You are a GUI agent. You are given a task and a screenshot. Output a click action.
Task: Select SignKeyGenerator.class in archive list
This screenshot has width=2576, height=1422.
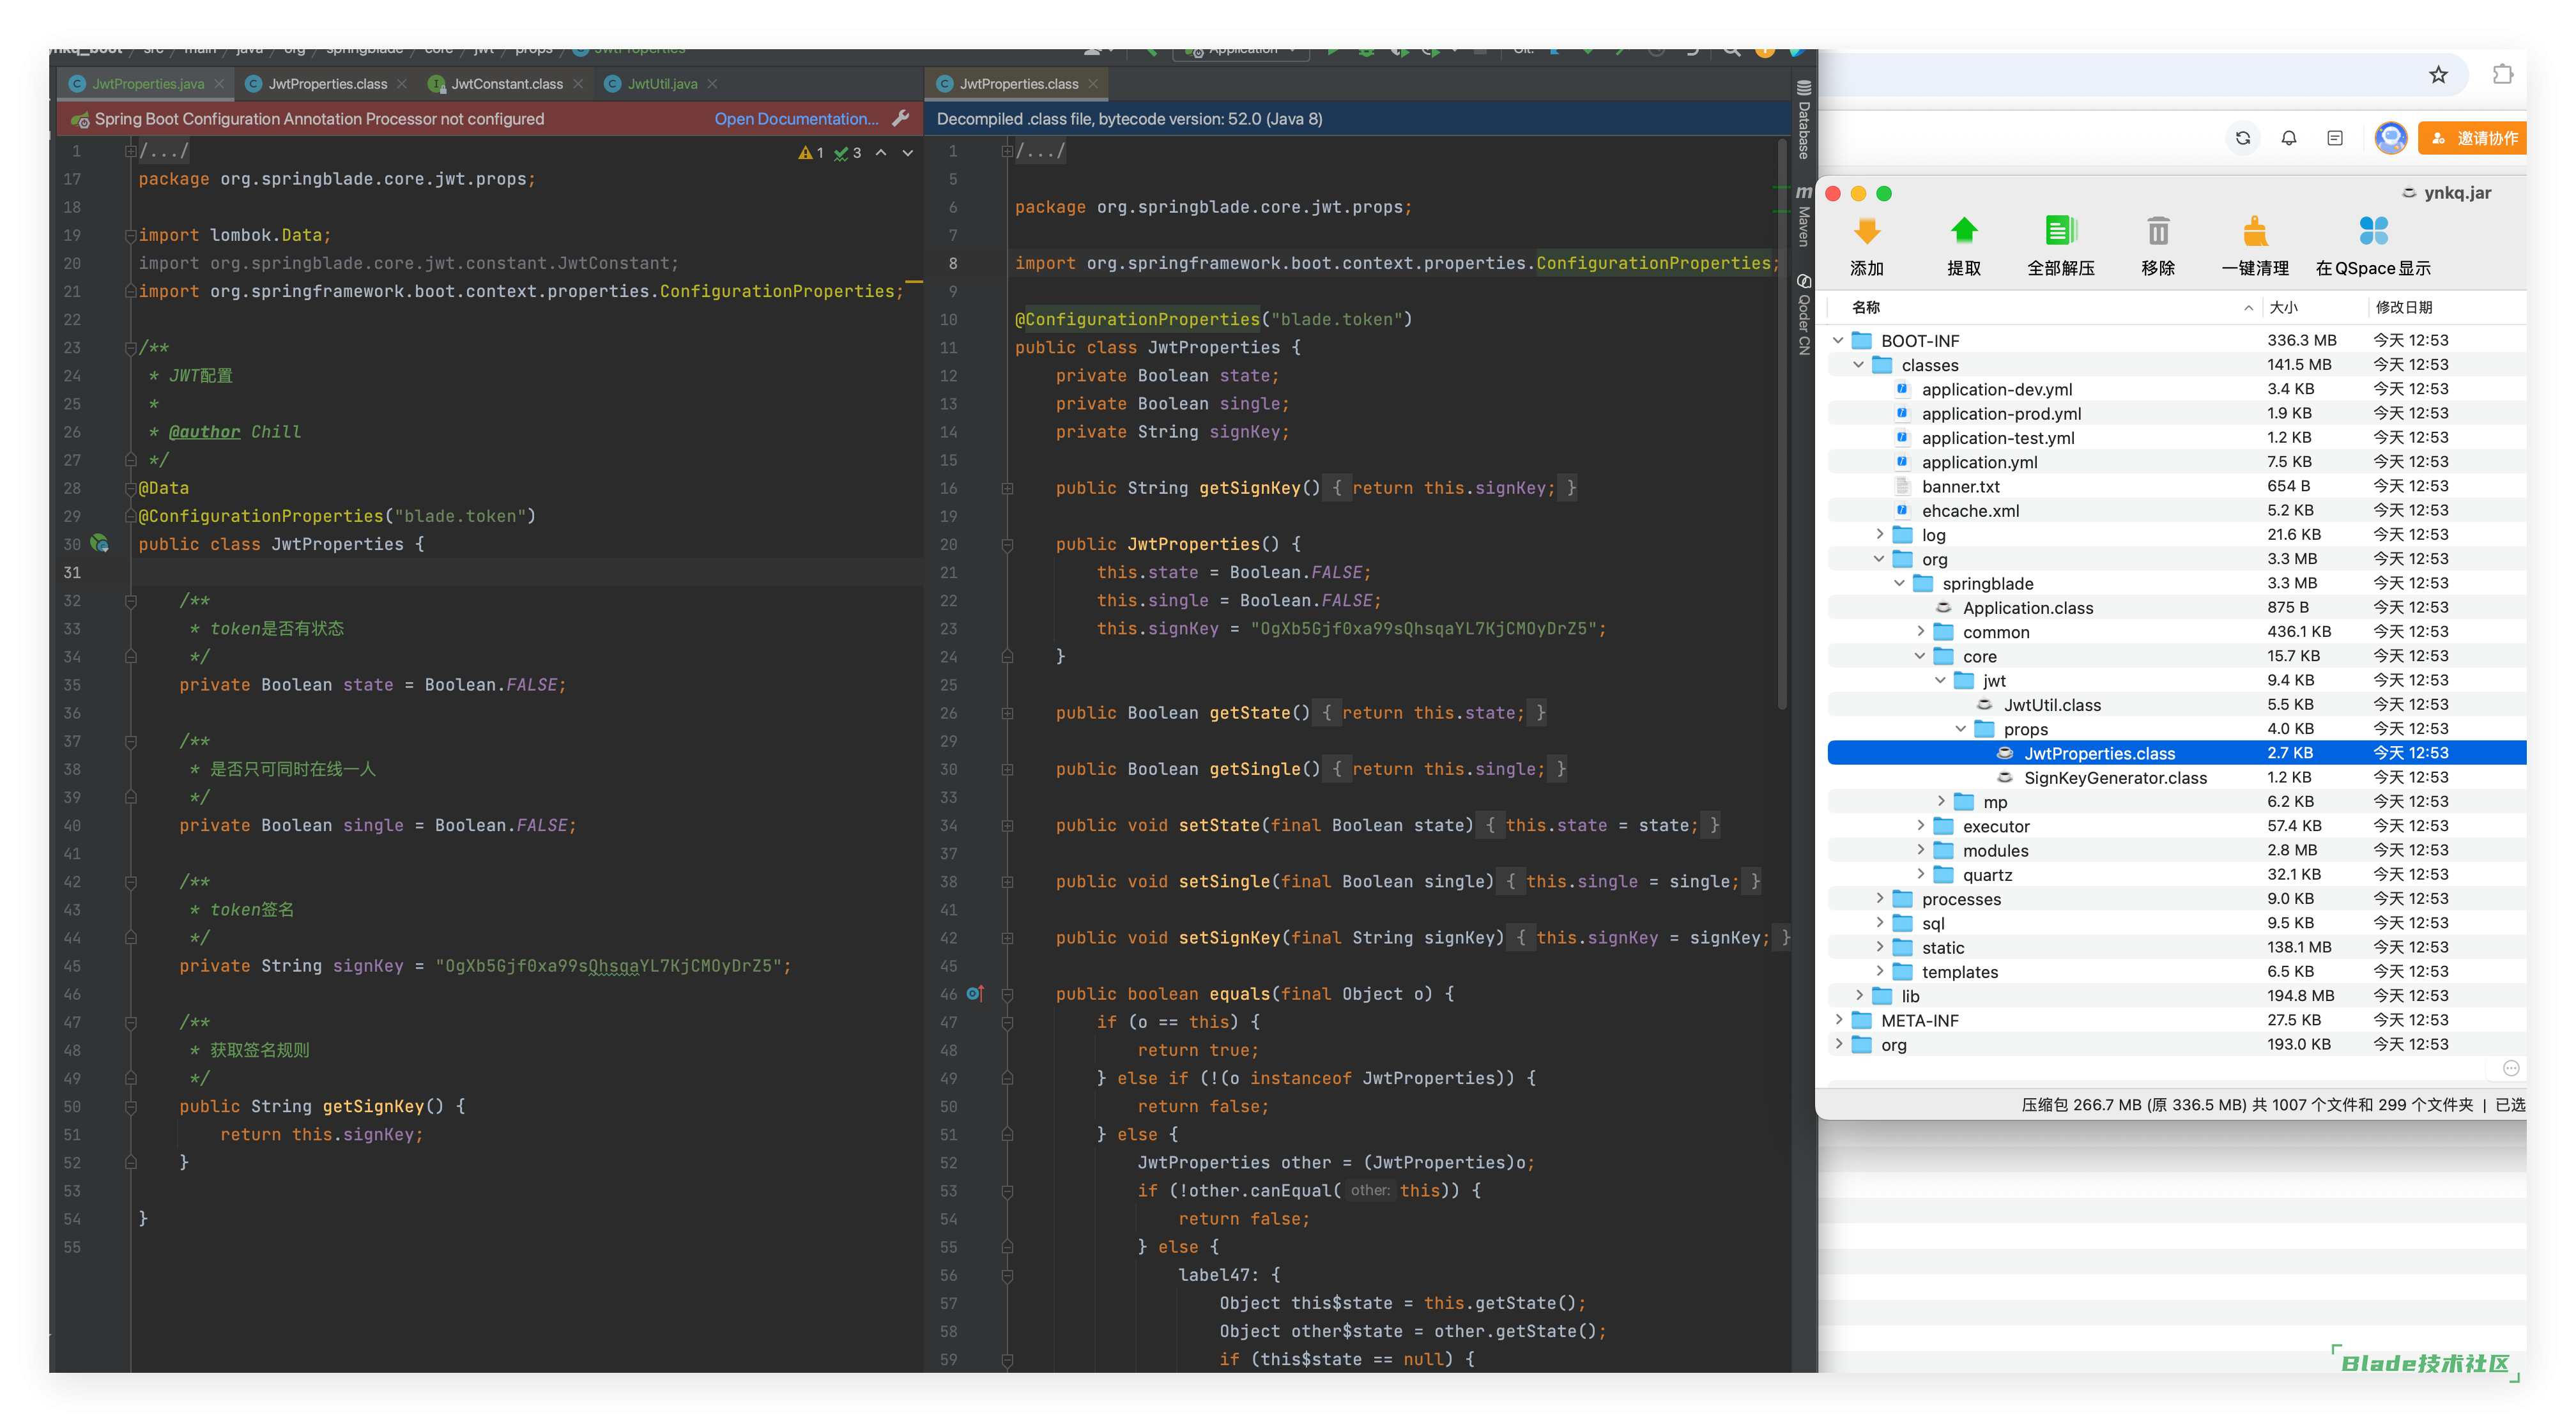click(2176, 777)
